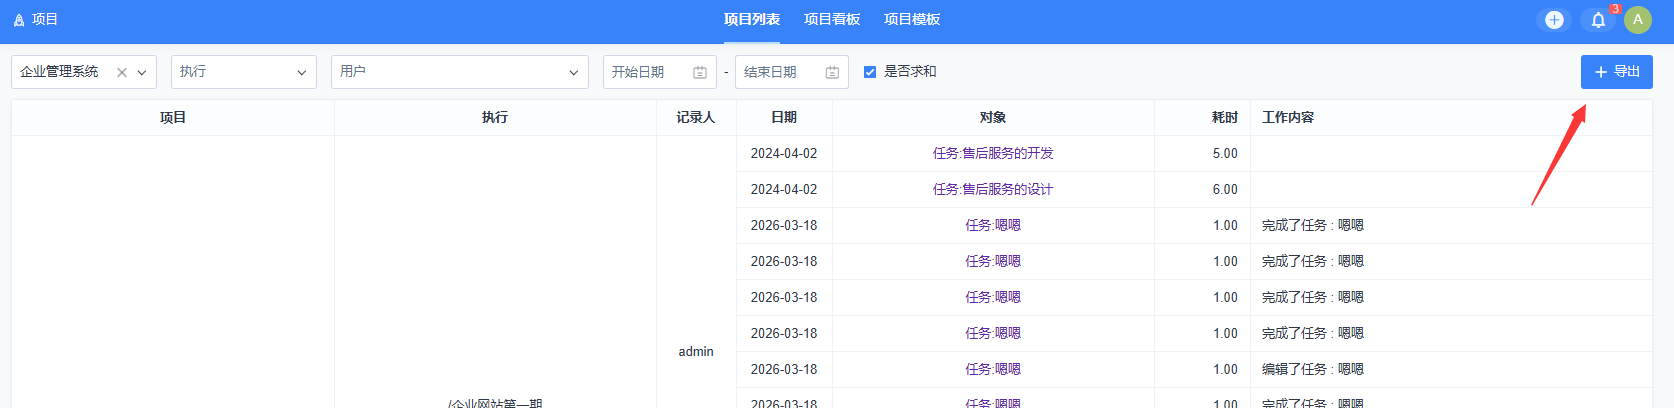Click the red notification count badge
This screenshot has height=408, width=1674.
(x=1615, y=9)
